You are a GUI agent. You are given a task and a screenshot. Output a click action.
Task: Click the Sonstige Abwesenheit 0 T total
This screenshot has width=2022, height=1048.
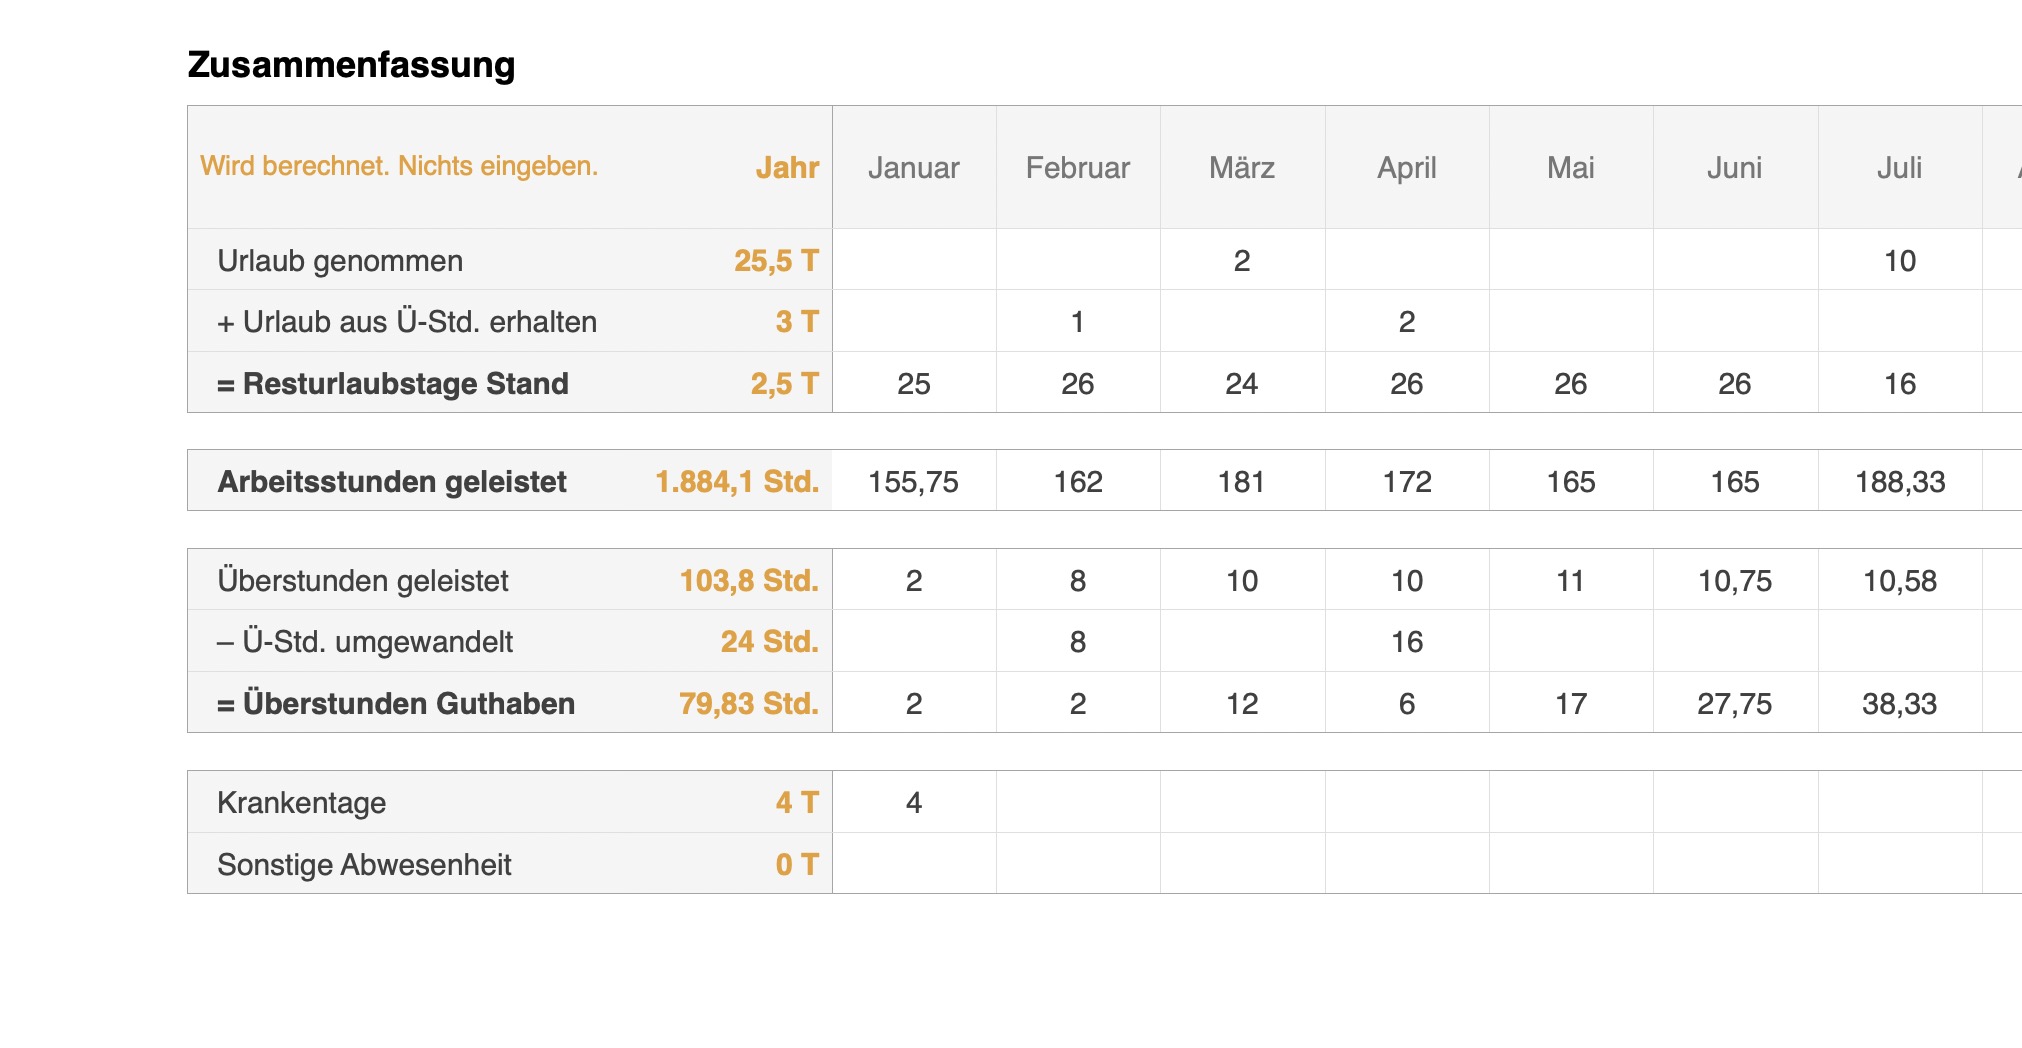[x=796, y=865]
